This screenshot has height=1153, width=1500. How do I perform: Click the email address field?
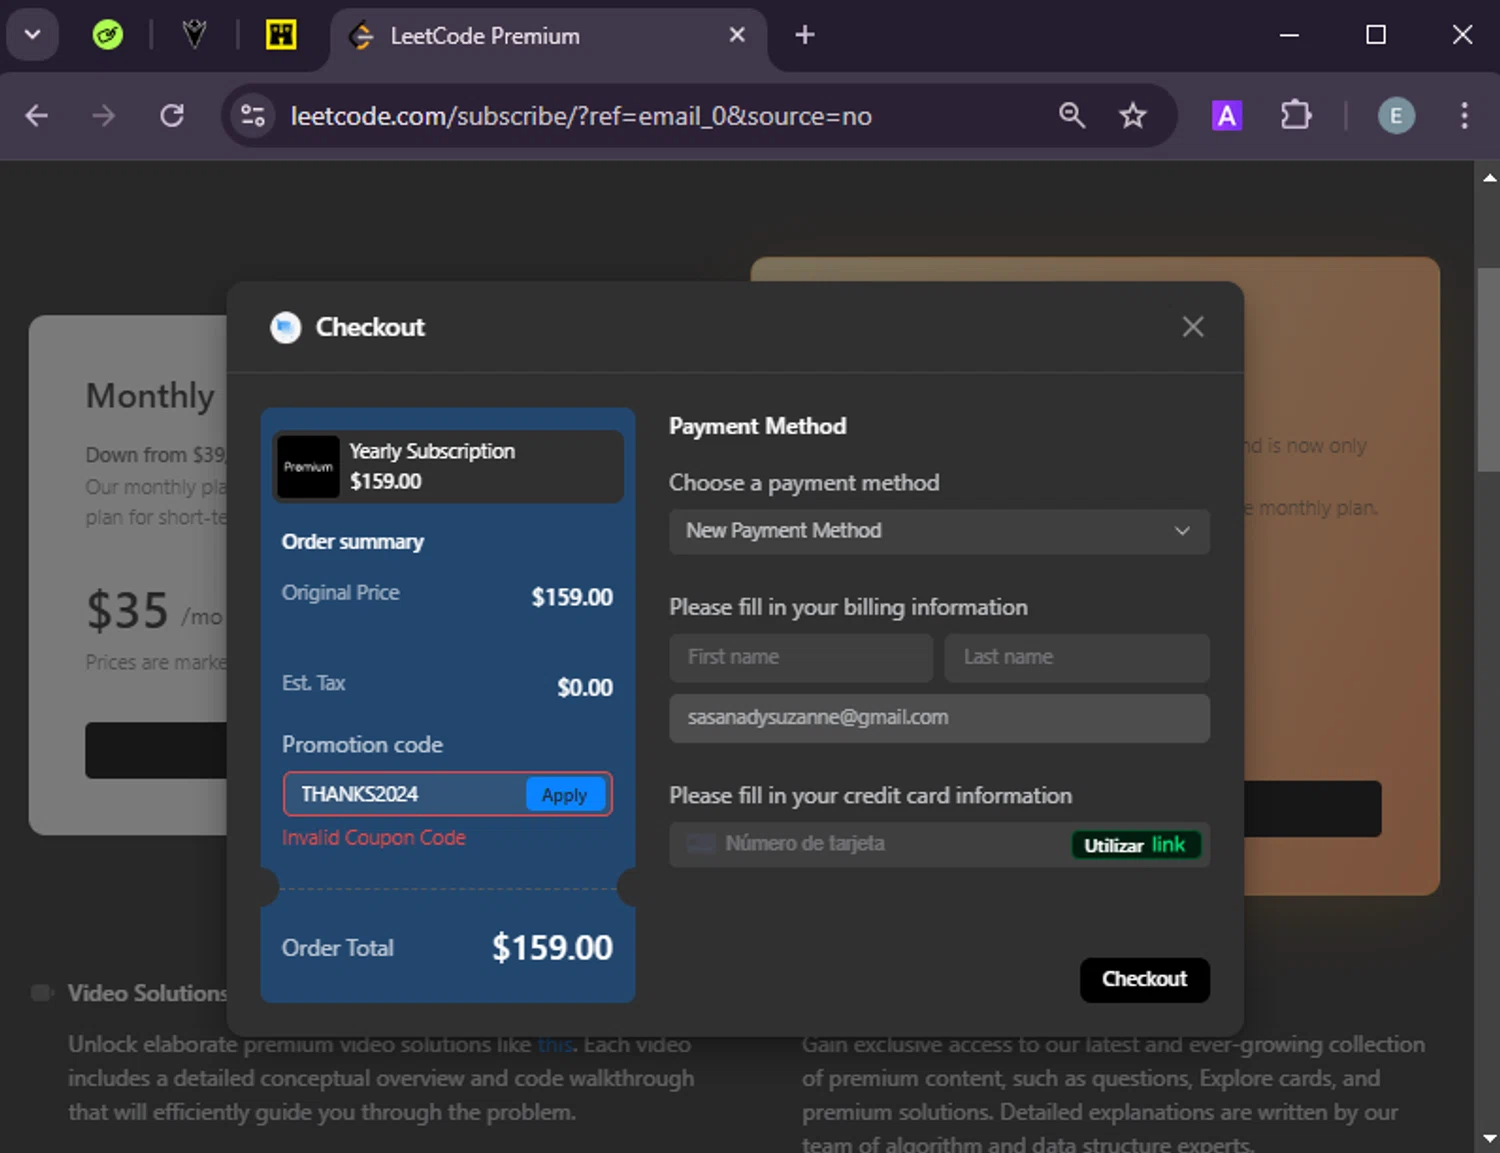[x=939, y=718]
